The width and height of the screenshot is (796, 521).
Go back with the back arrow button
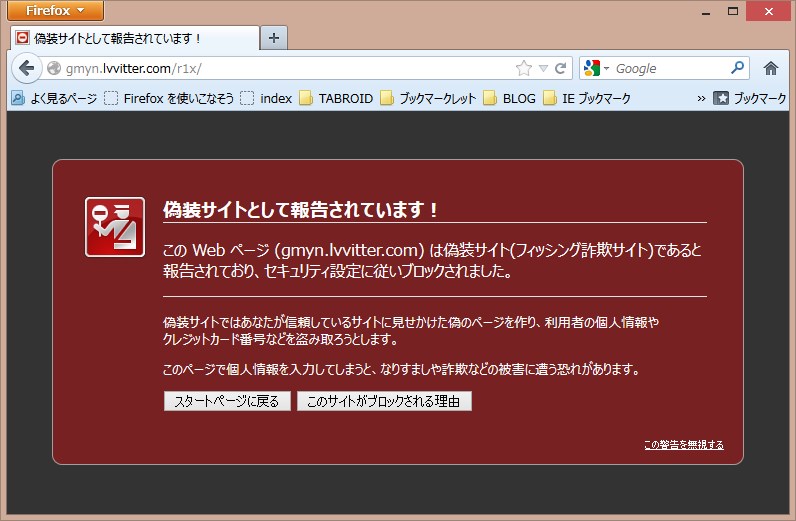coord(26,68)
